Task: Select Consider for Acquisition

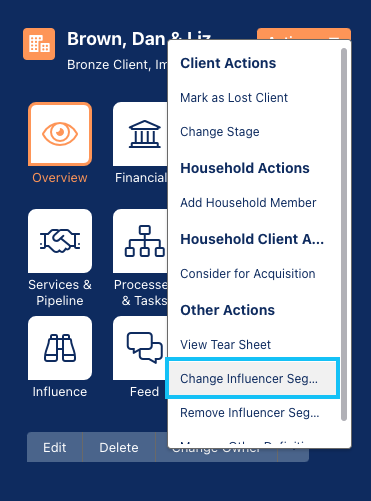Action: tap(248, 274)
